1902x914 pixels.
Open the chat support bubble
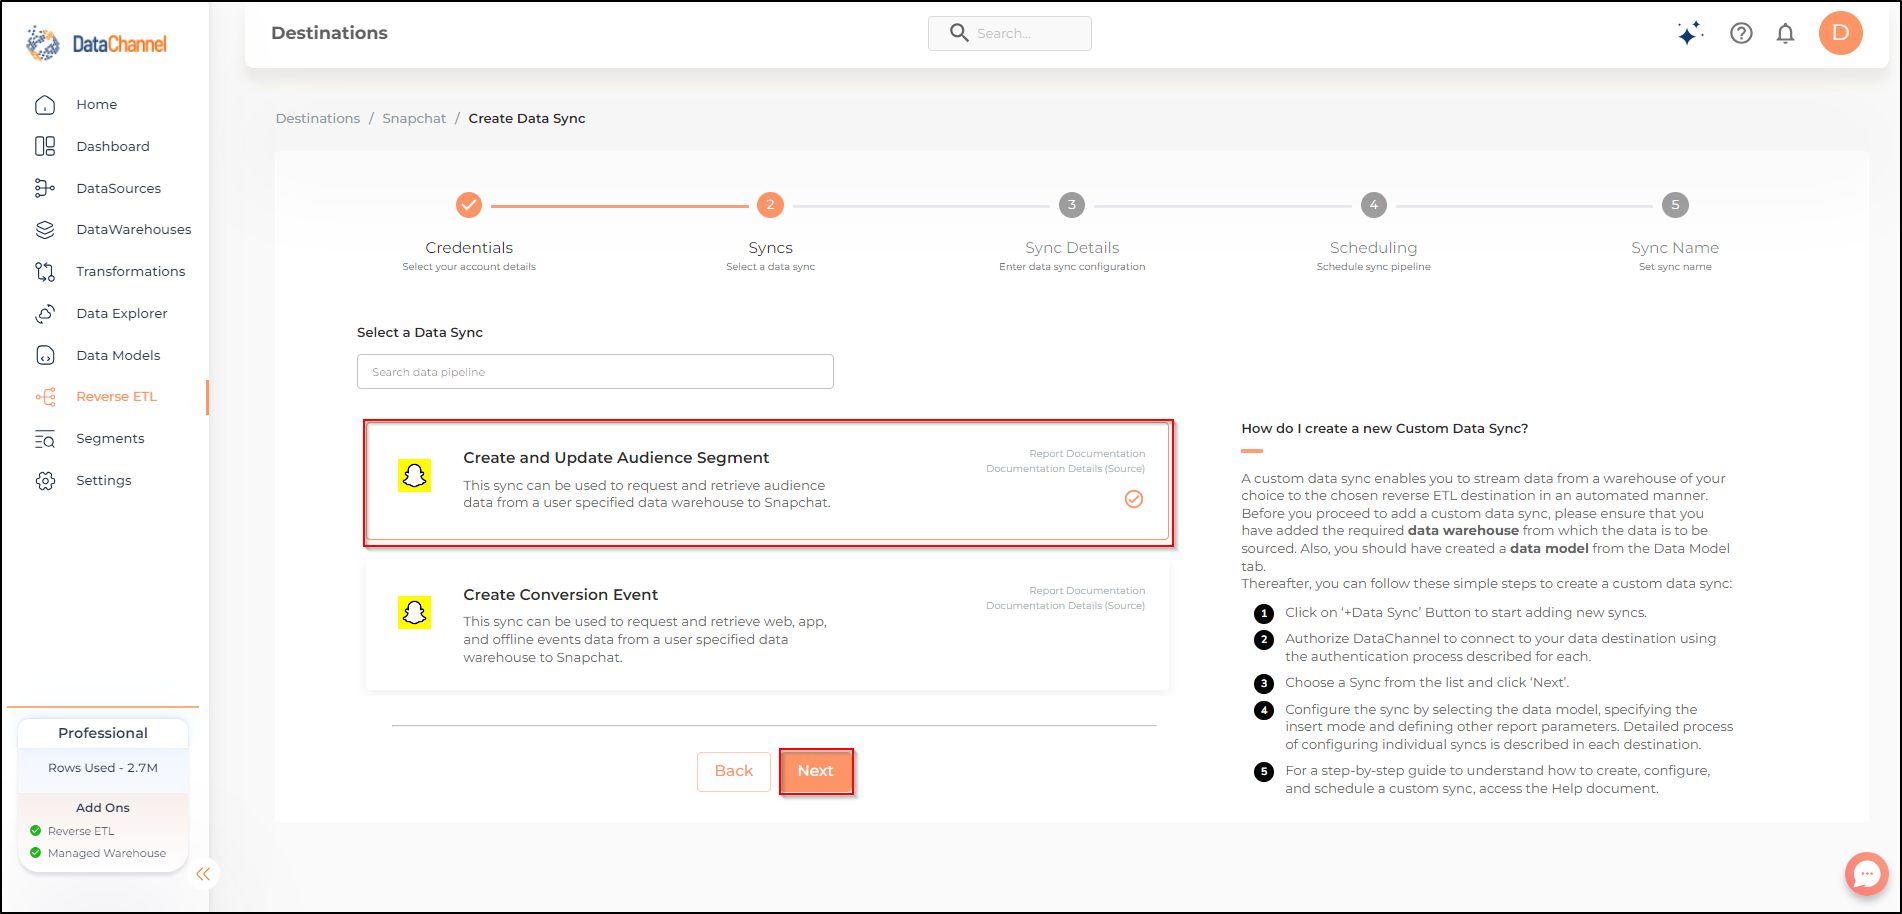click(x=1866, y=874)
